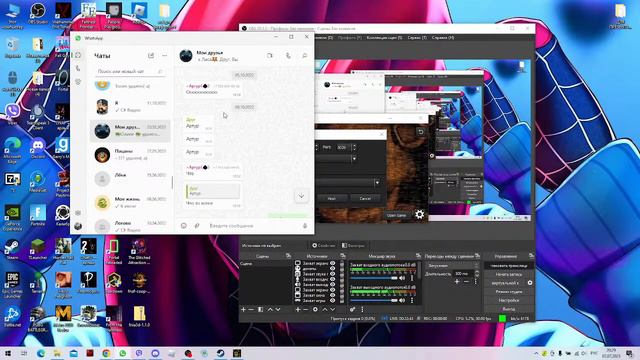Attach a file with the paperclip icon

pos(197,226)
